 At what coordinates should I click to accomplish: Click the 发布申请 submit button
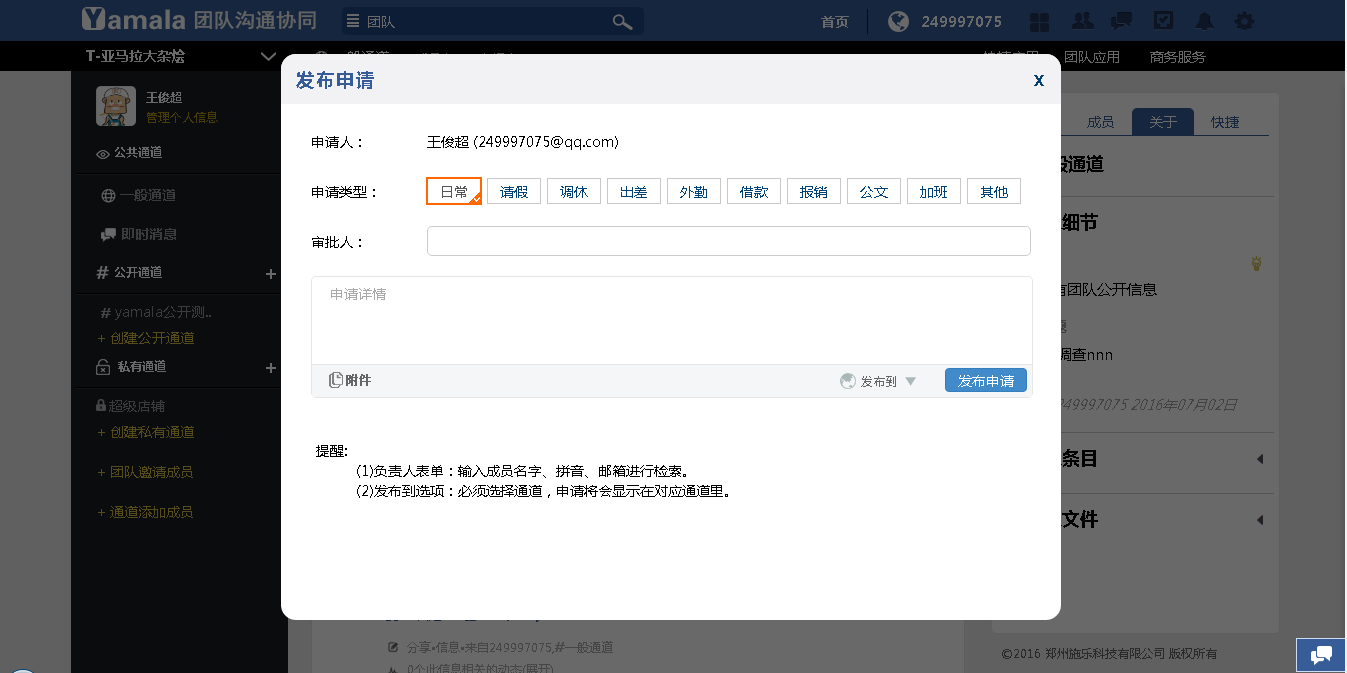point(985,381)
